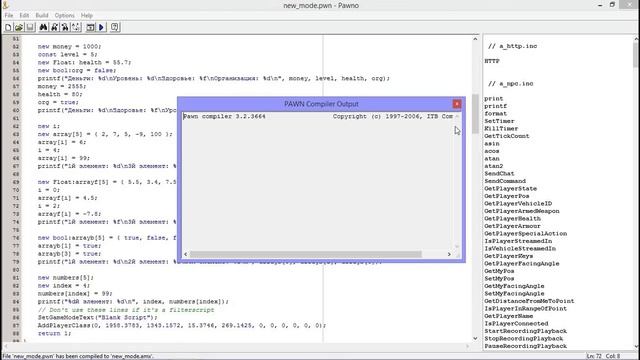Click right arrow of compiler output horizontal scrollbar
Image resolution: width=640 pixels, height=360 pixels.
pyautogui.click(x=449, y=254)
